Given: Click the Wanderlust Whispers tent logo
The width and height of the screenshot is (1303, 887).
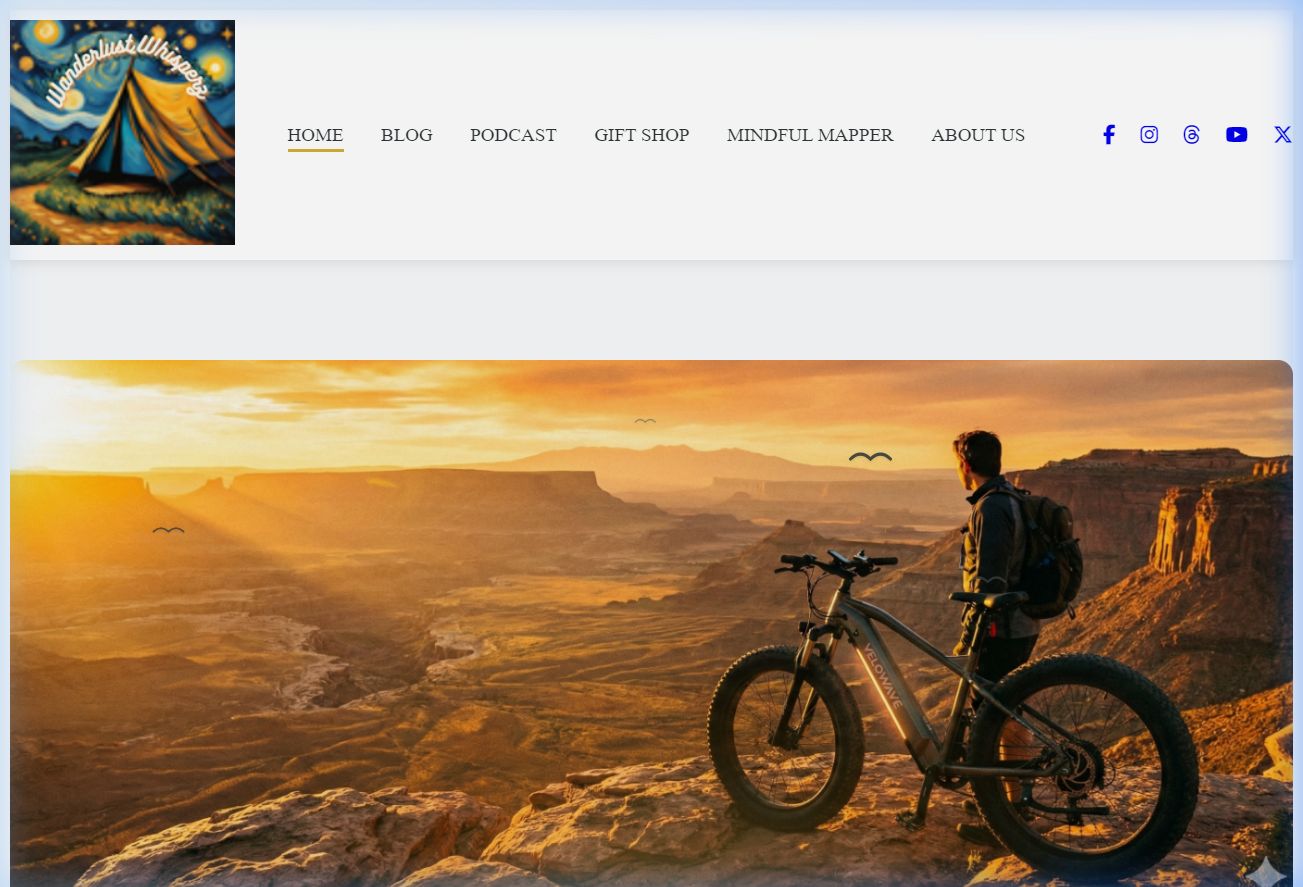Looking at the screenshot, I should pyautogui.click(x=122, y=132).
